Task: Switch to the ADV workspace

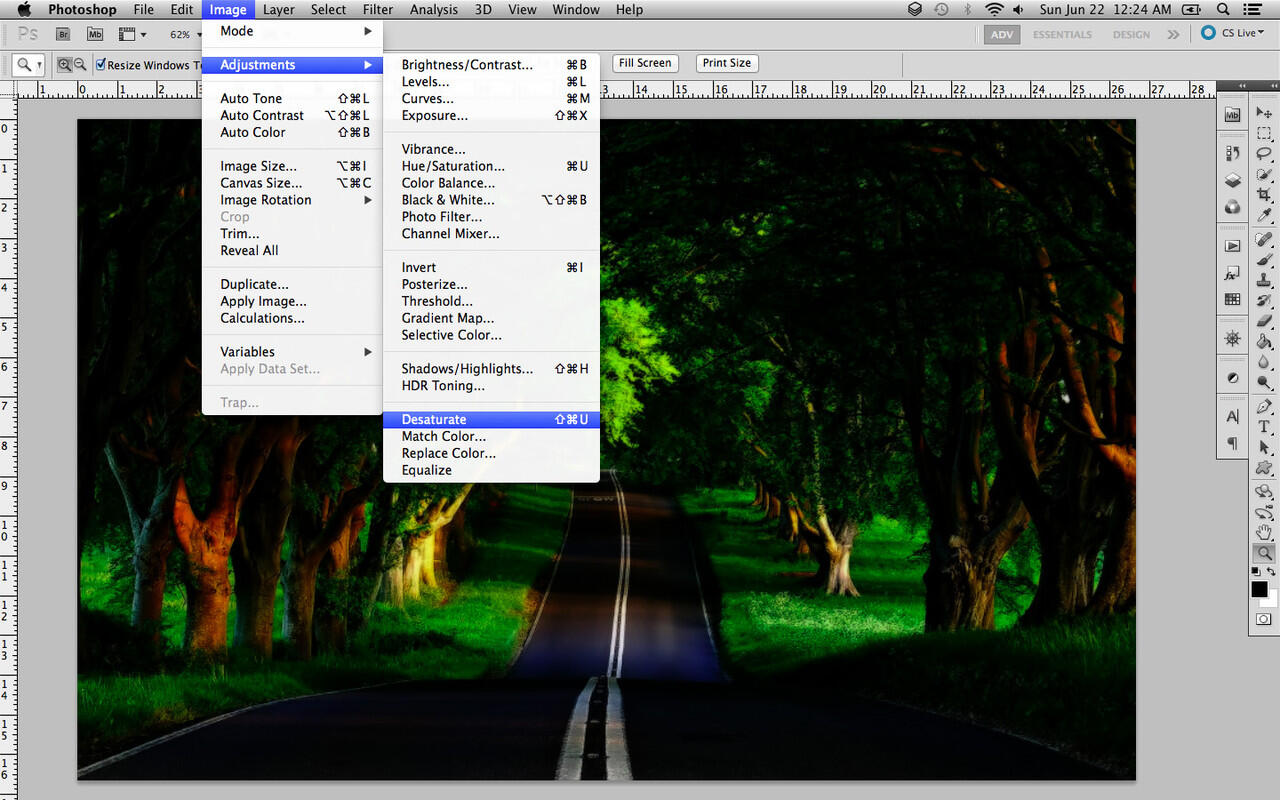Action: 1000,34
